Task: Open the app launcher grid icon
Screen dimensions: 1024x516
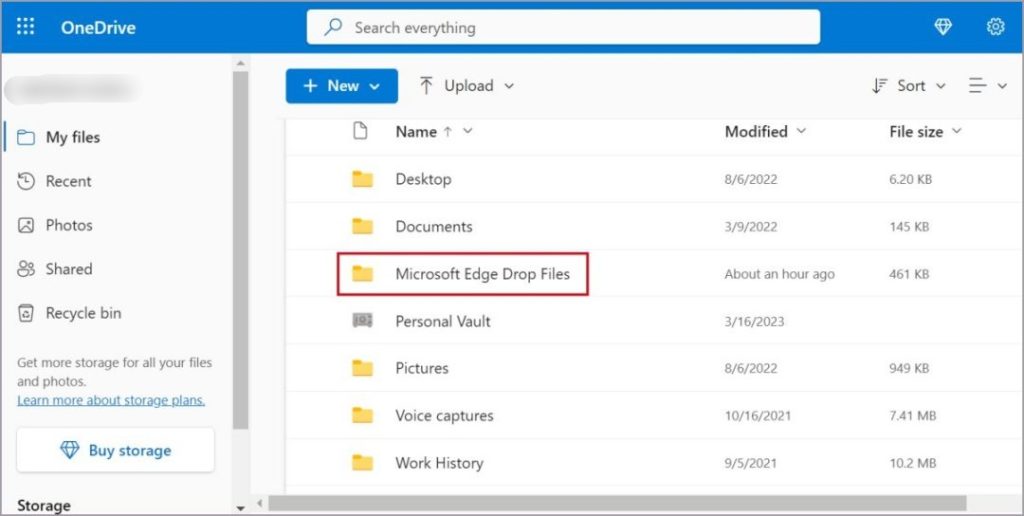Action: pos(25,27)
